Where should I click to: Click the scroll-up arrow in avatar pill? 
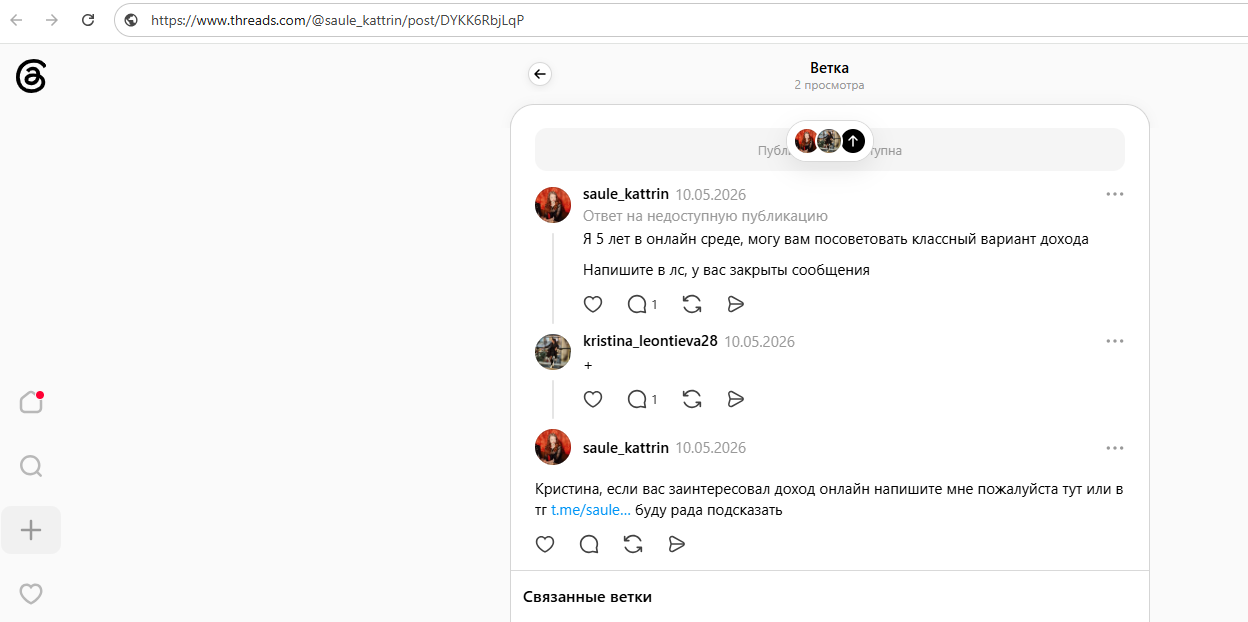tap(853, 141)
